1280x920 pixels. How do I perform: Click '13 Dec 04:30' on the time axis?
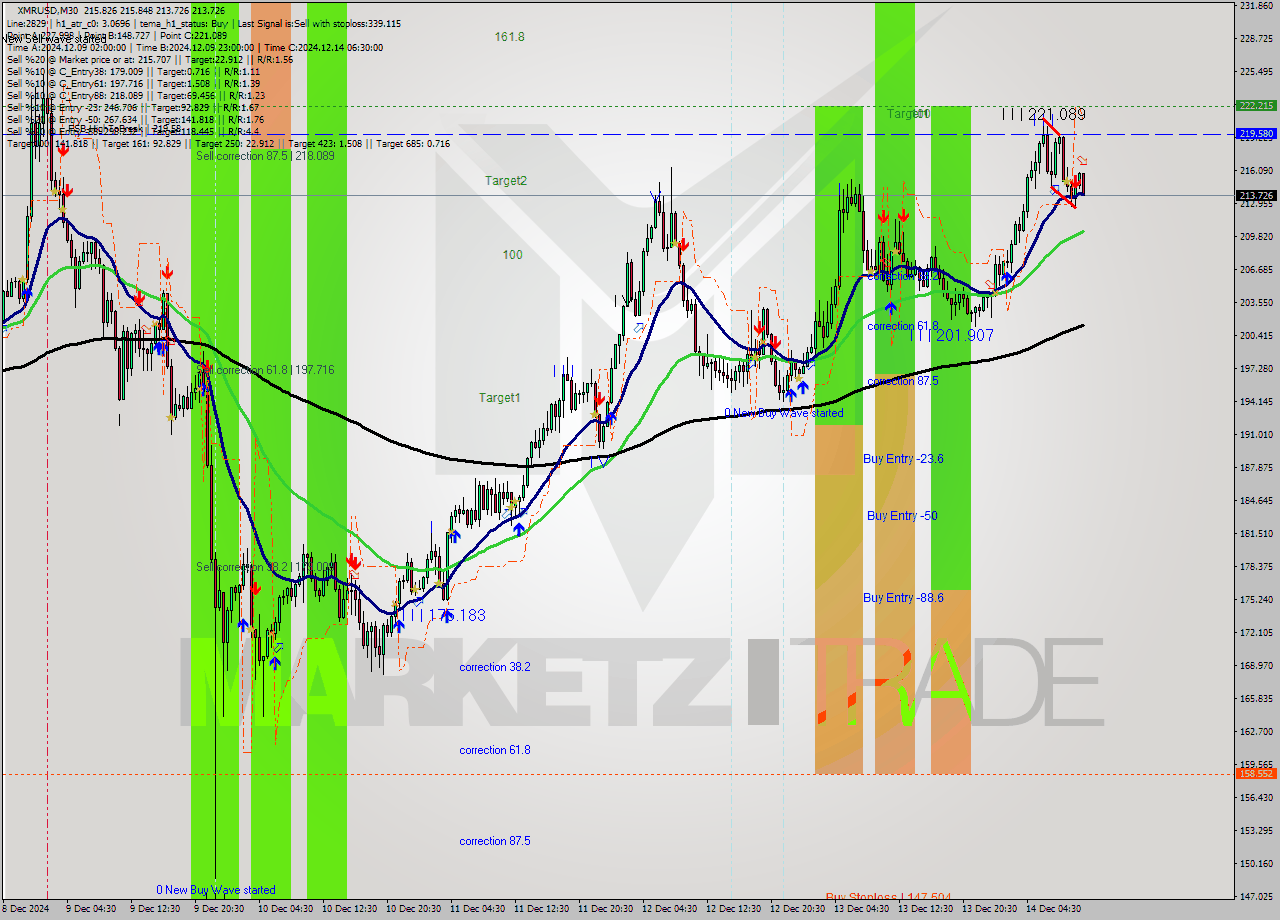pos(861,909)
